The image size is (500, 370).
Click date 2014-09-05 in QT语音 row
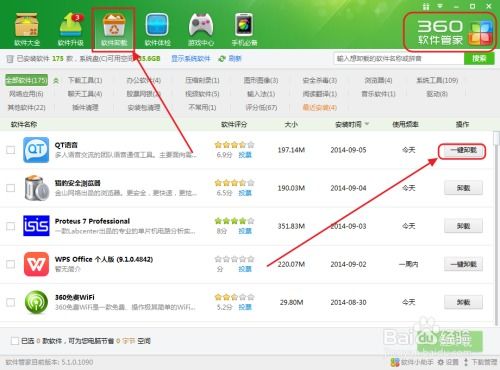click(348, 150)
